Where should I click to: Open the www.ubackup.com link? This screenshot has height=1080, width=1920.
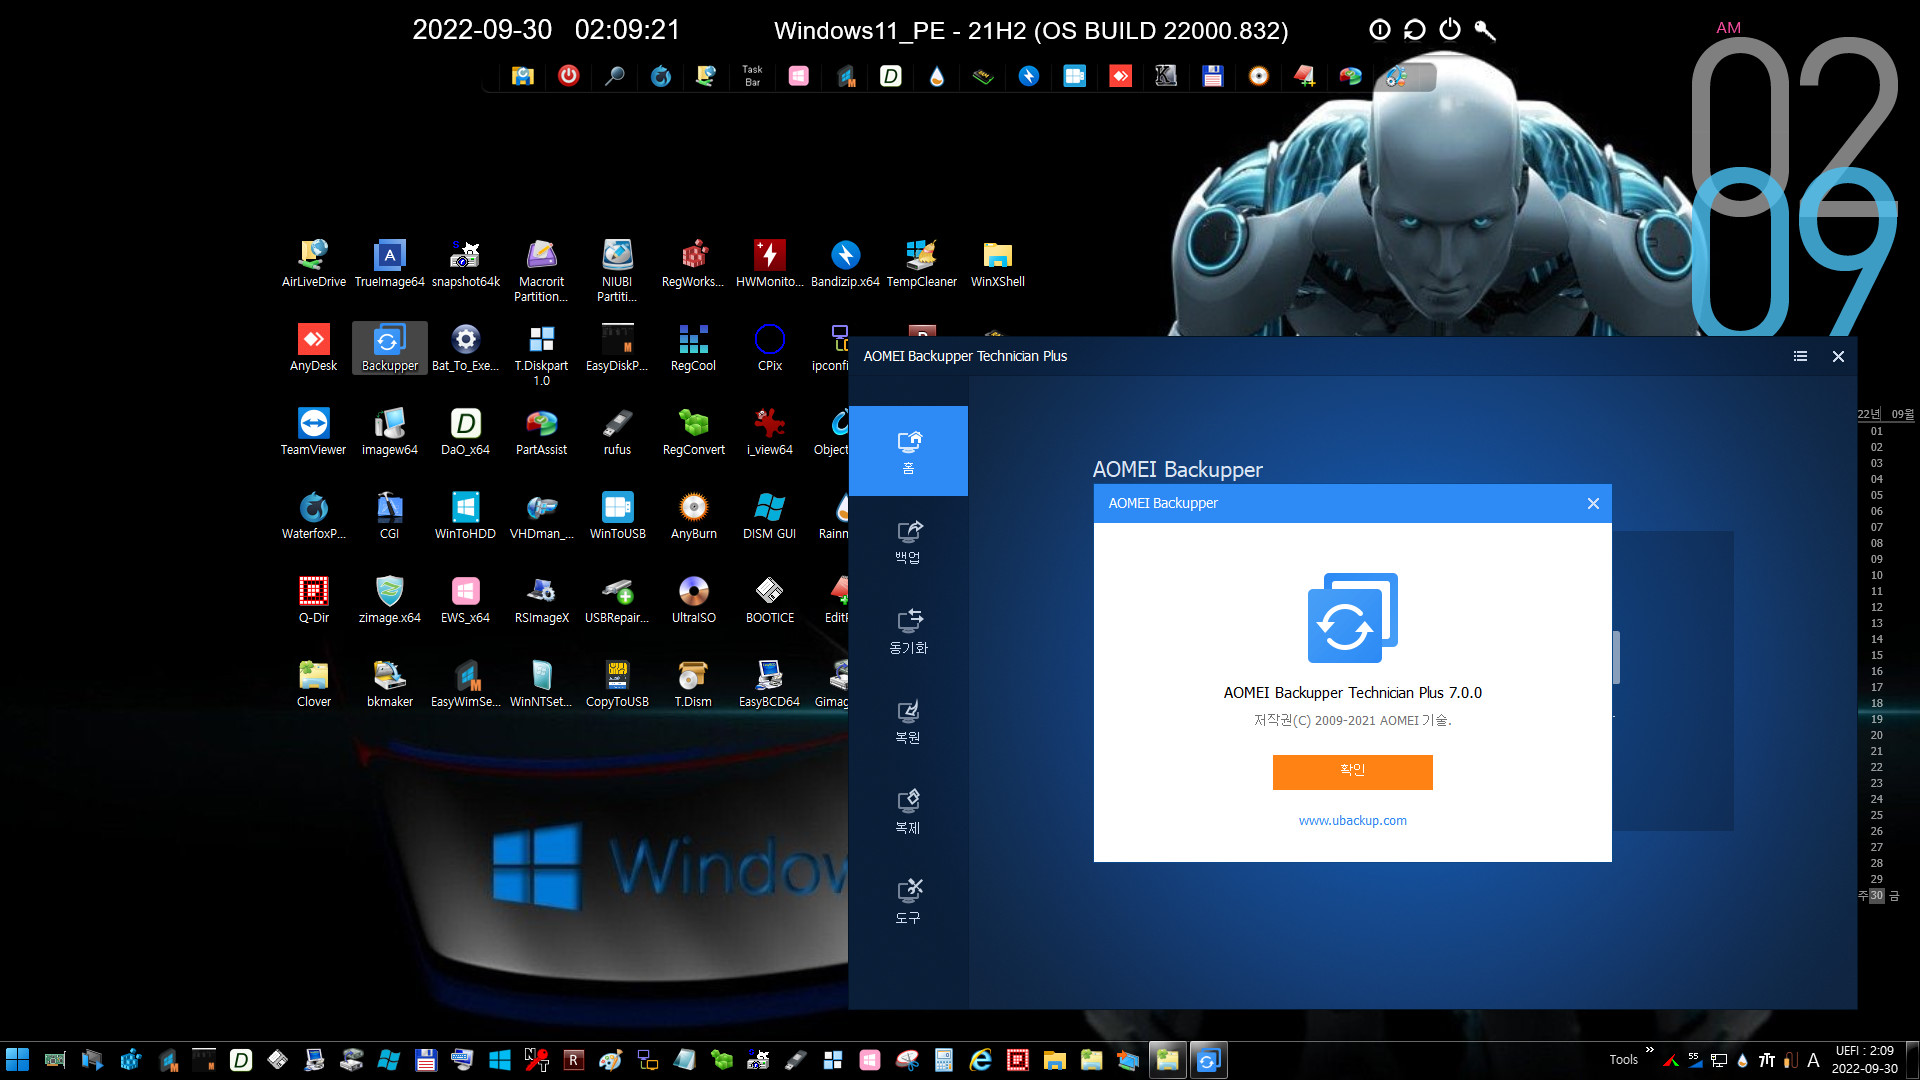pyautogui.click(x=1352, y=821)
